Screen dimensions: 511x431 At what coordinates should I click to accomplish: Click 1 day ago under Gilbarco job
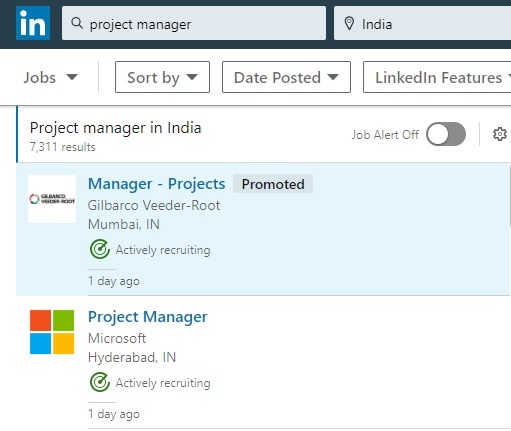tap(114, 281)
